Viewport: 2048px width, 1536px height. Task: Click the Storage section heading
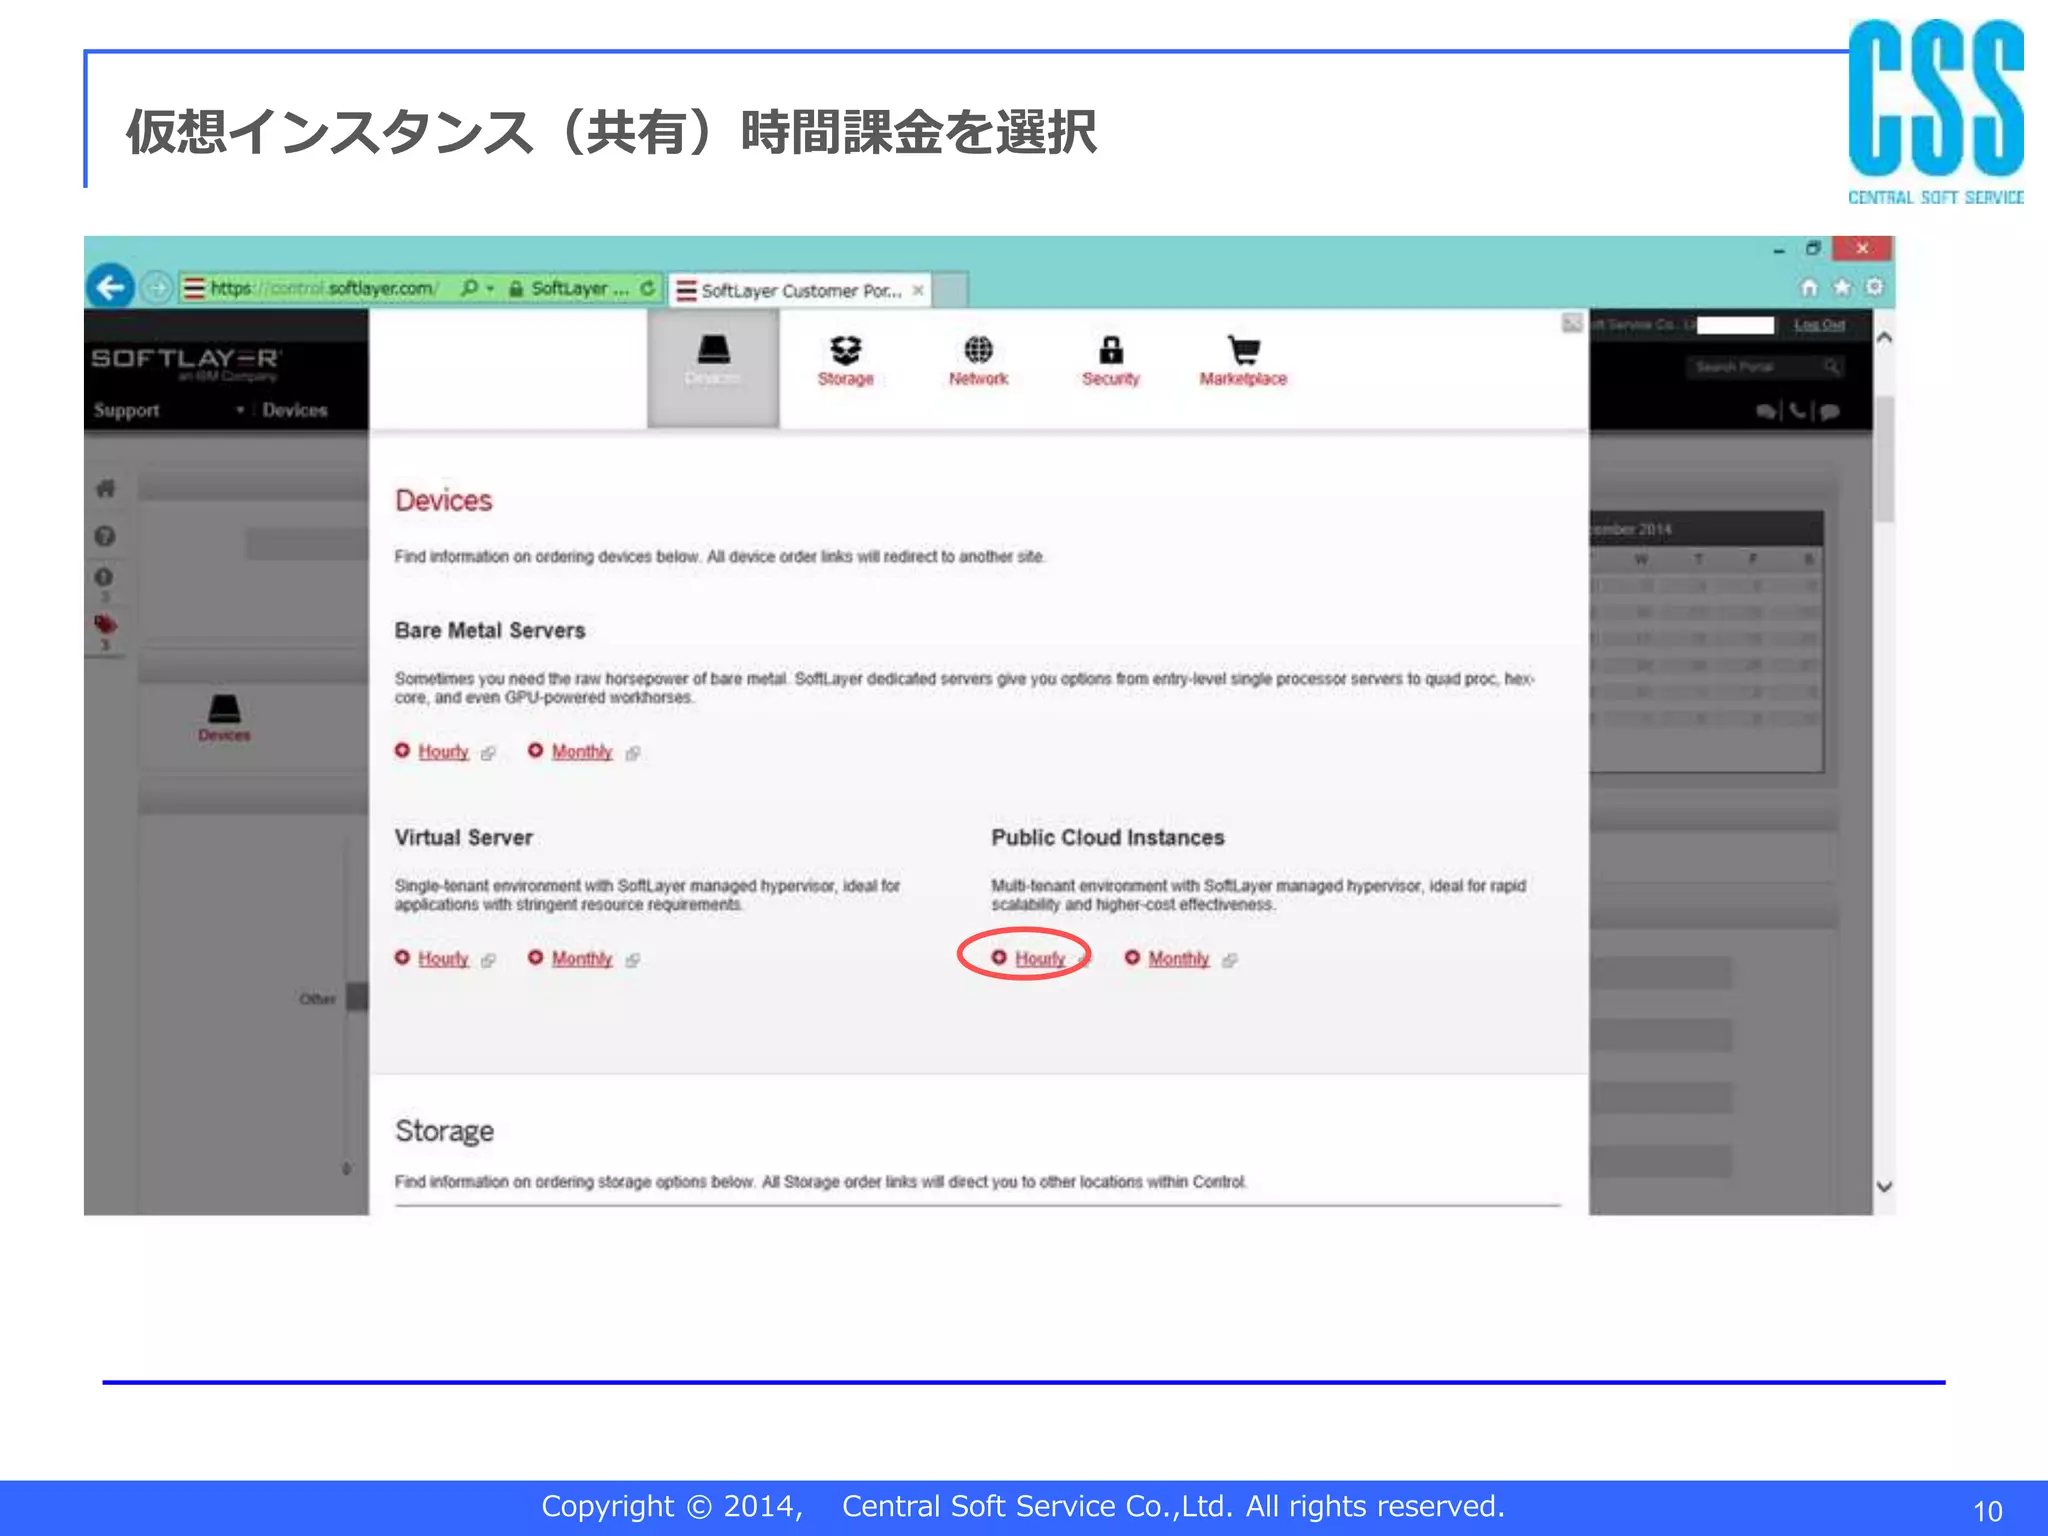pyautogui.click(x=444, y=1131)
